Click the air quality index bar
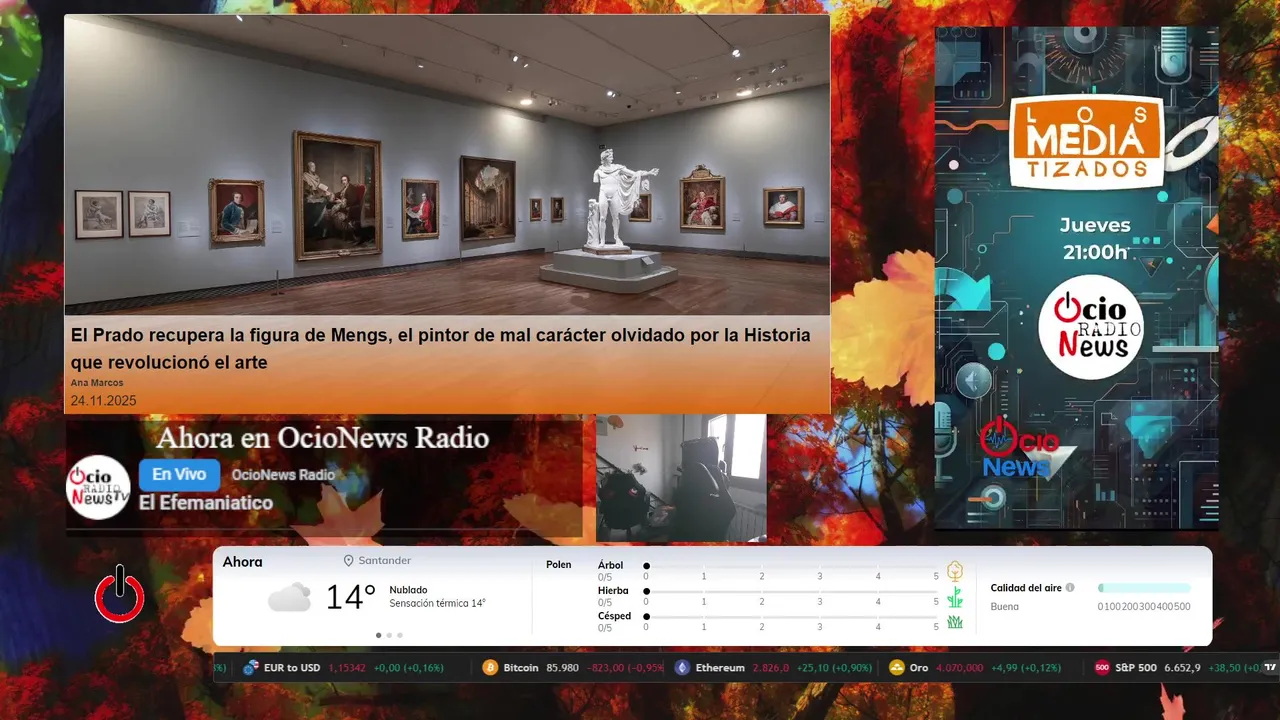1280x720 pixels. (1144, 588)
